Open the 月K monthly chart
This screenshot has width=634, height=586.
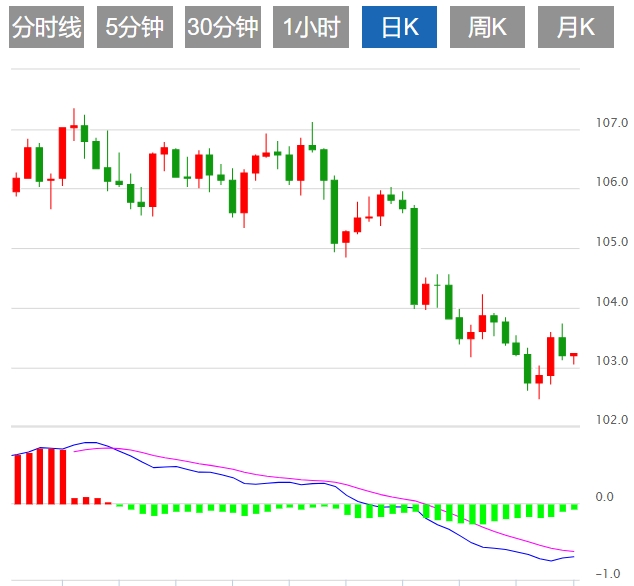[575, 28]
